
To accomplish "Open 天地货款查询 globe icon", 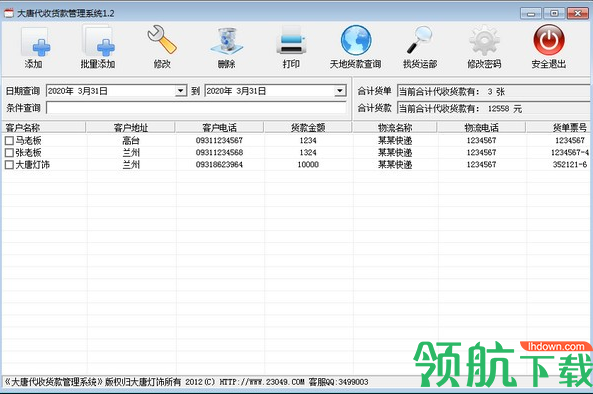I will 355,40.
